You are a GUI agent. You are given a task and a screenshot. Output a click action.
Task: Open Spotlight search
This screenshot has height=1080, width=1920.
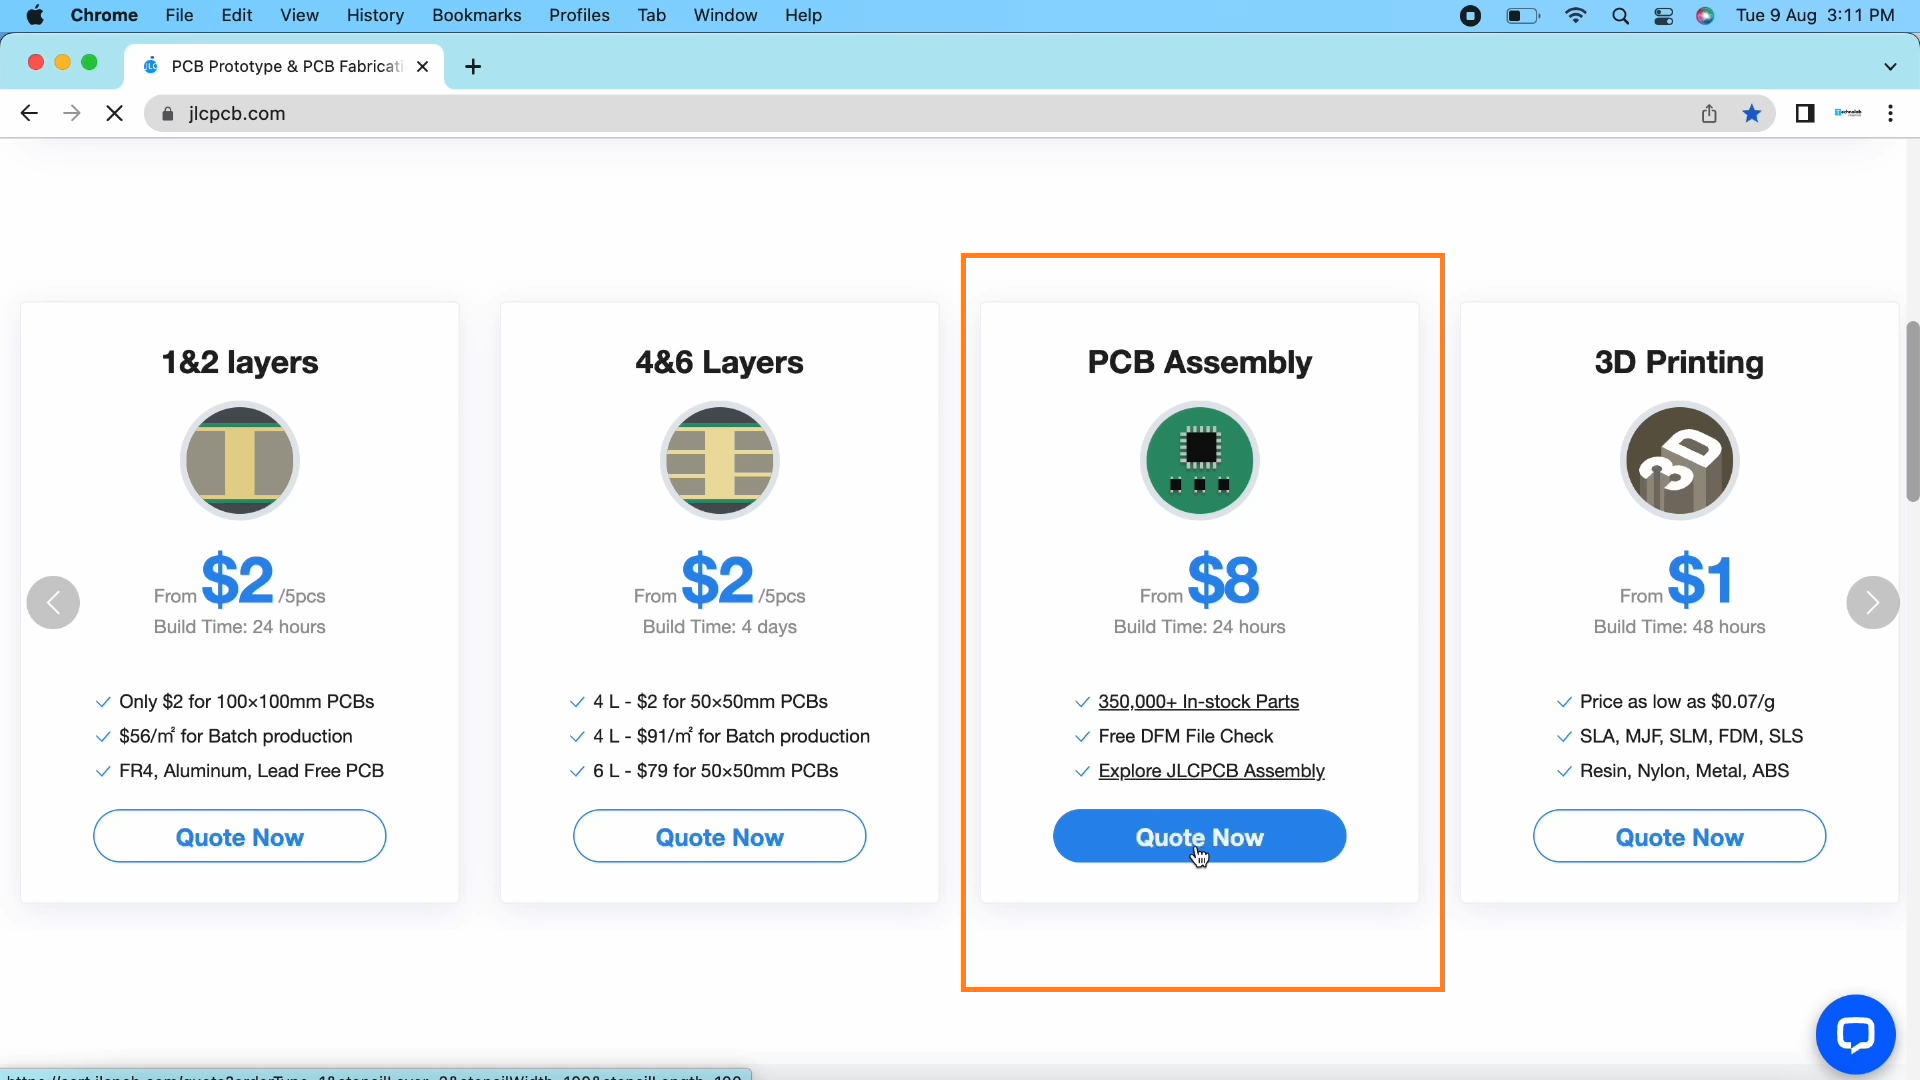(x=1621, y=15)
